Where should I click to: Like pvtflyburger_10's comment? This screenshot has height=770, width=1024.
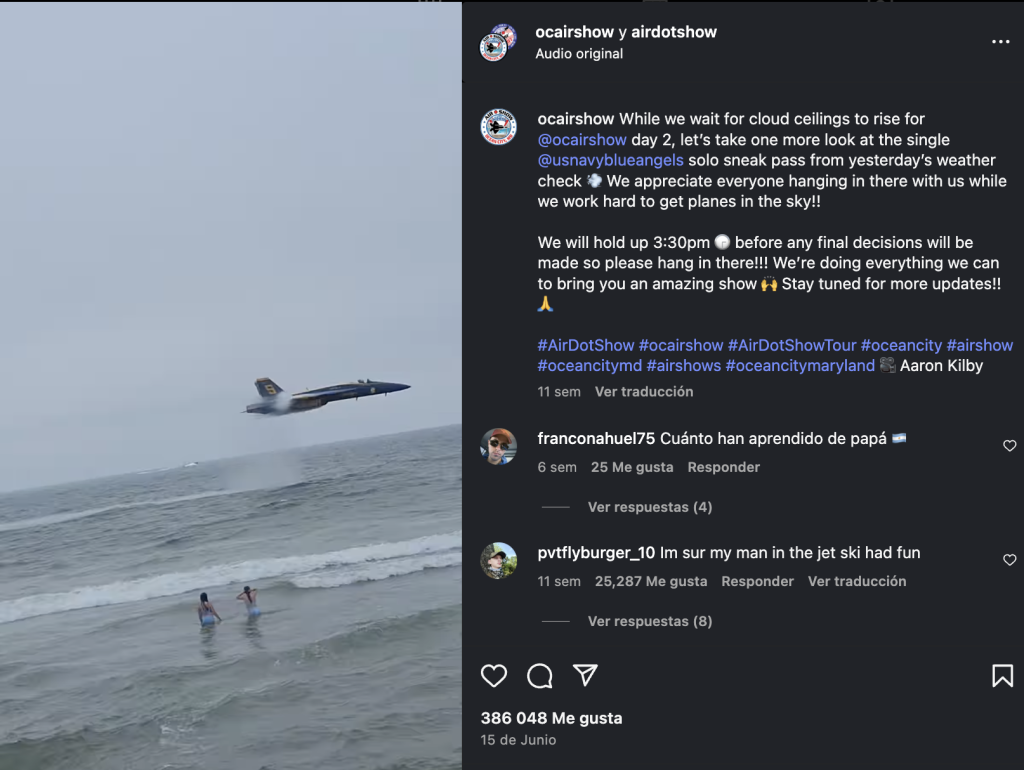click(1009, 560)
